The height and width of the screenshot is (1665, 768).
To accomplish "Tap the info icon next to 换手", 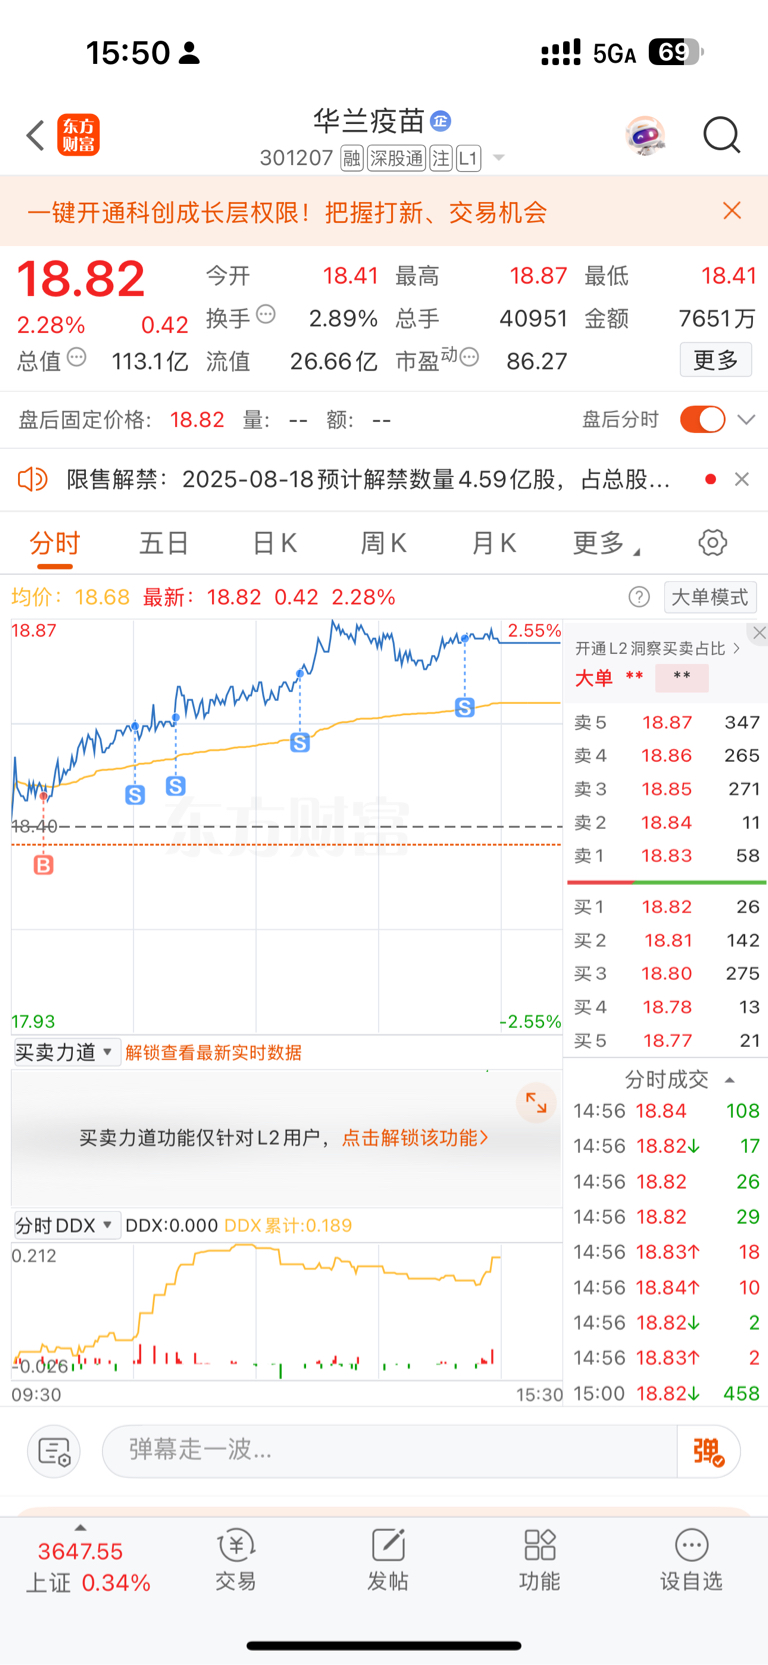I will point(266,314).
